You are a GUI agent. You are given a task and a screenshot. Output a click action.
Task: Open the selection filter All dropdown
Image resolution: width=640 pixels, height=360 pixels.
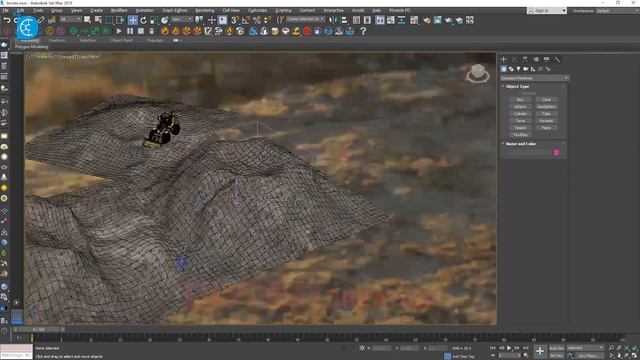tap(70, 20)
